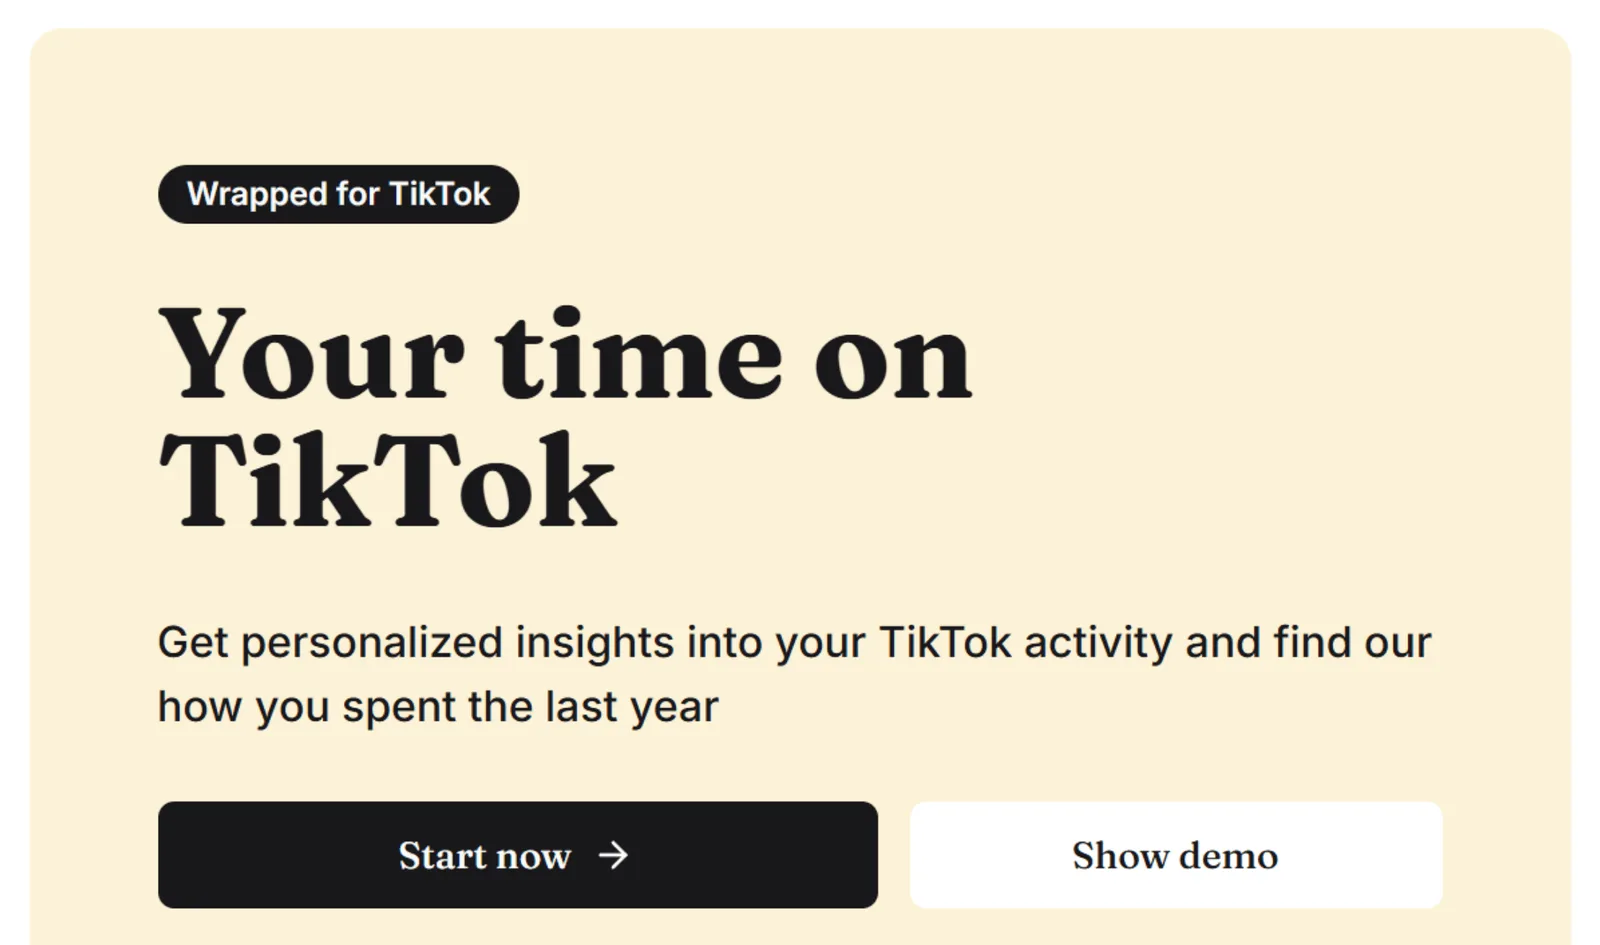The width and height of the screenshot is (1600, 945).
Task: Click the "how you spent the last year" text
Action: [x=438, y=707]
